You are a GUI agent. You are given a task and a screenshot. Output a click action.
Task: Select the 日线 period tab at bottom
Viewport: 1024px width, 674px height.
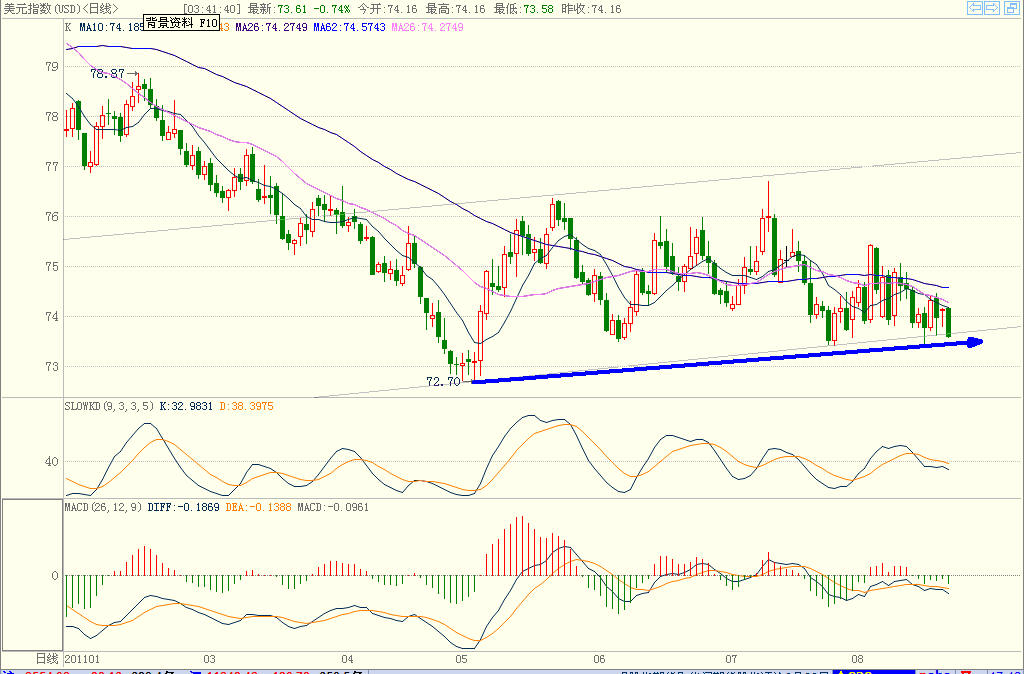pyautogui.click(x=46, y=659)
